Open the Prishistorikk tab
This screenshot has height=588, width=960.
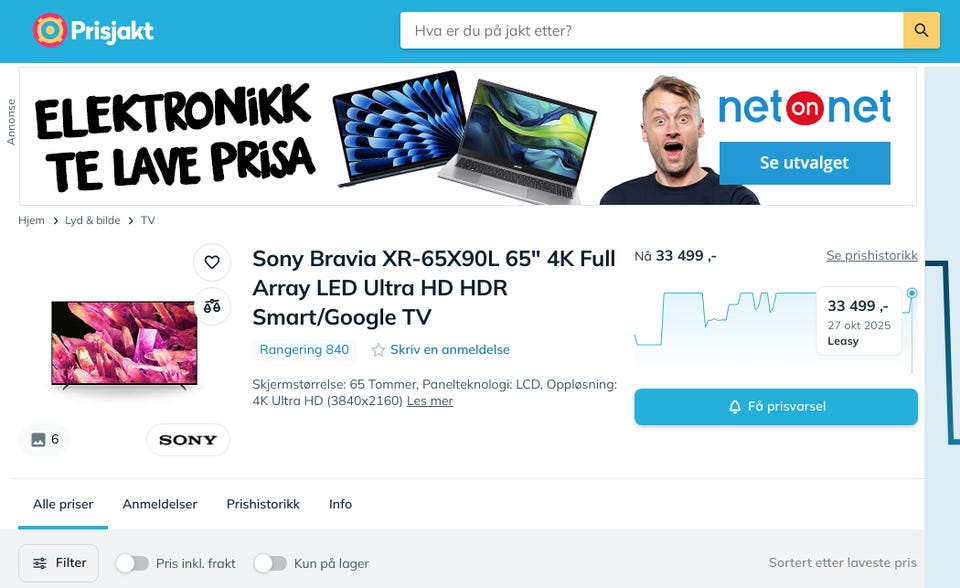(x=263, y=504)
